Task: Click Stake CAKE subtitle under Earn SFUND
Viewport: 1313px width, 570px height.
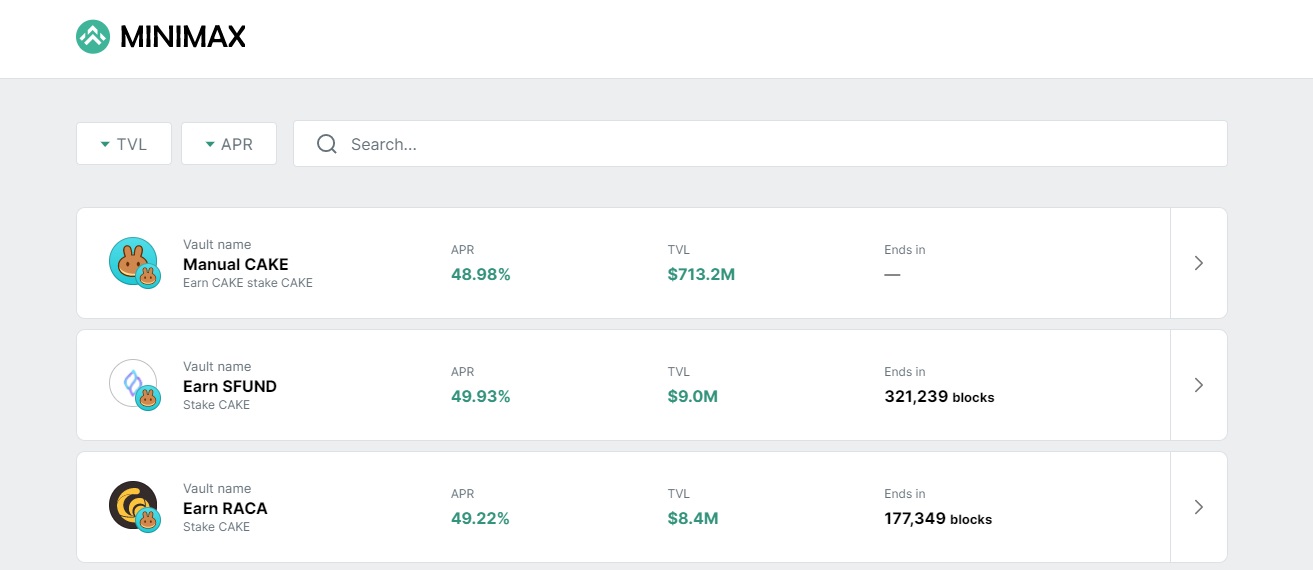Action: 216,405
